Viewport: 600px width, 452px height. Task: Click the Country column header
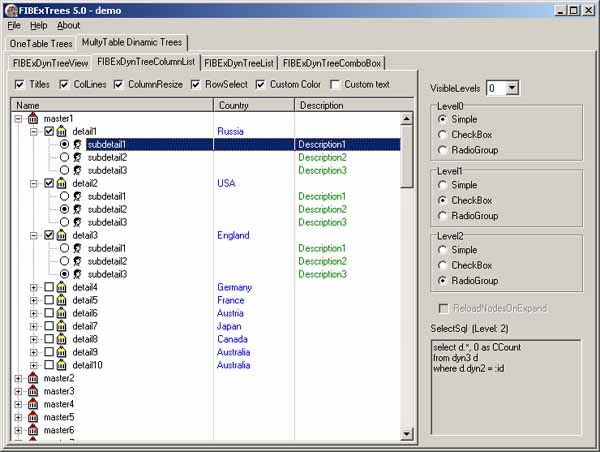254,105
